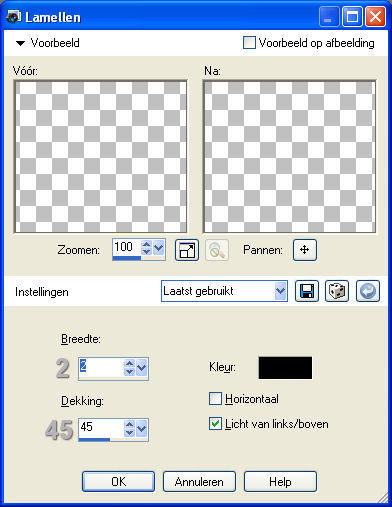Open the Breedte value slider dropdown

tap(142, 367)
